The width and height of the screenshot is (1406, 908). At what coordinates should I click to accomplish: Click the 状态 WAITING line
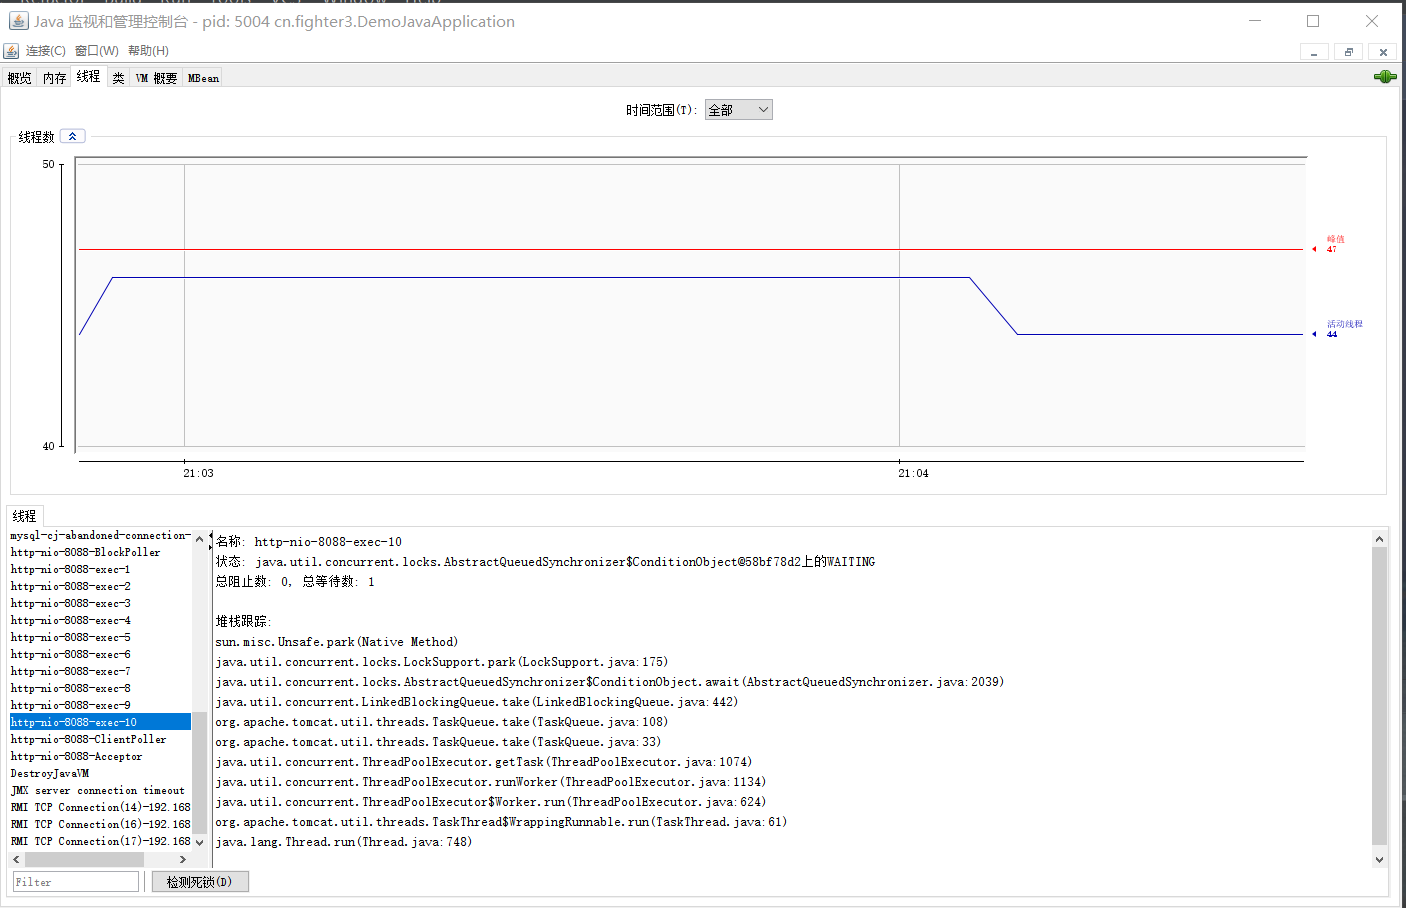[545, 562]
